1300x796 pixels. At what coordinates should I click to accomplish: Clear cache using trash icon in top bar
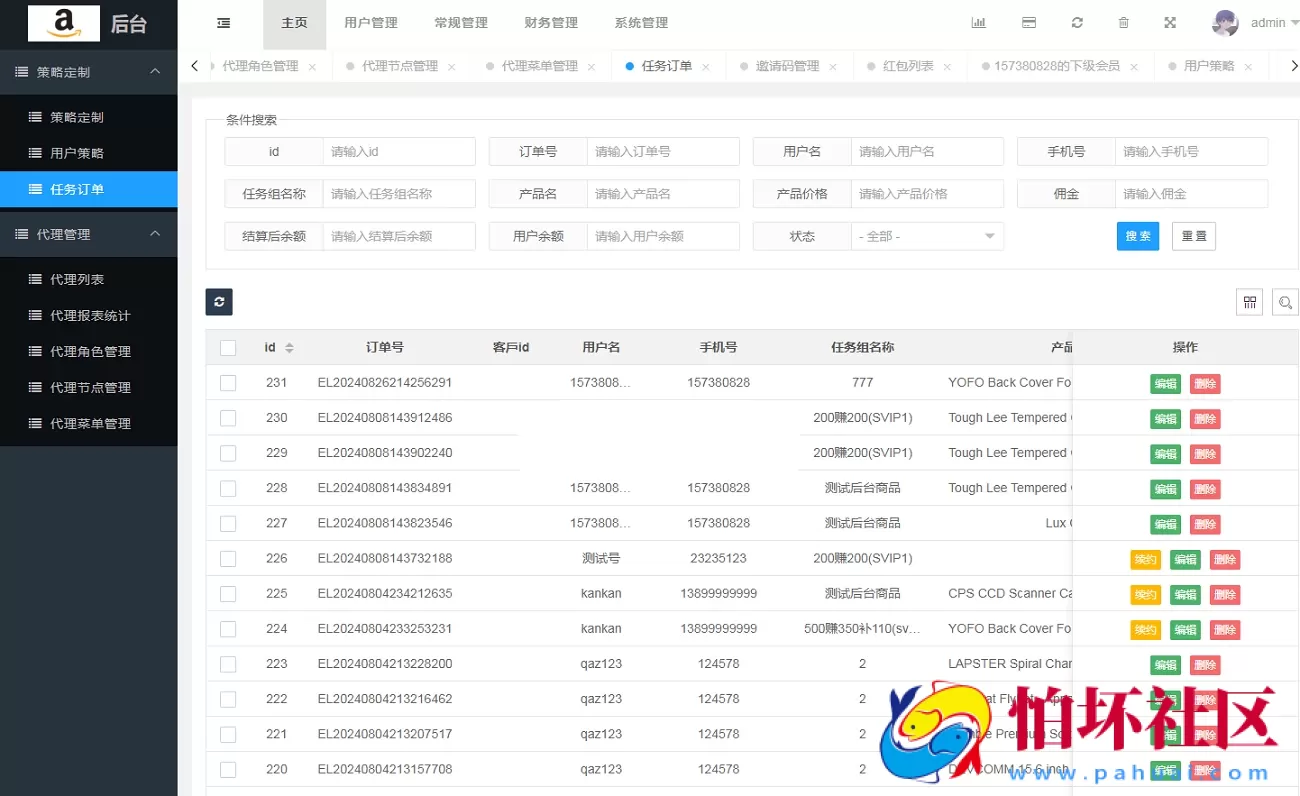coord(1123,22)
